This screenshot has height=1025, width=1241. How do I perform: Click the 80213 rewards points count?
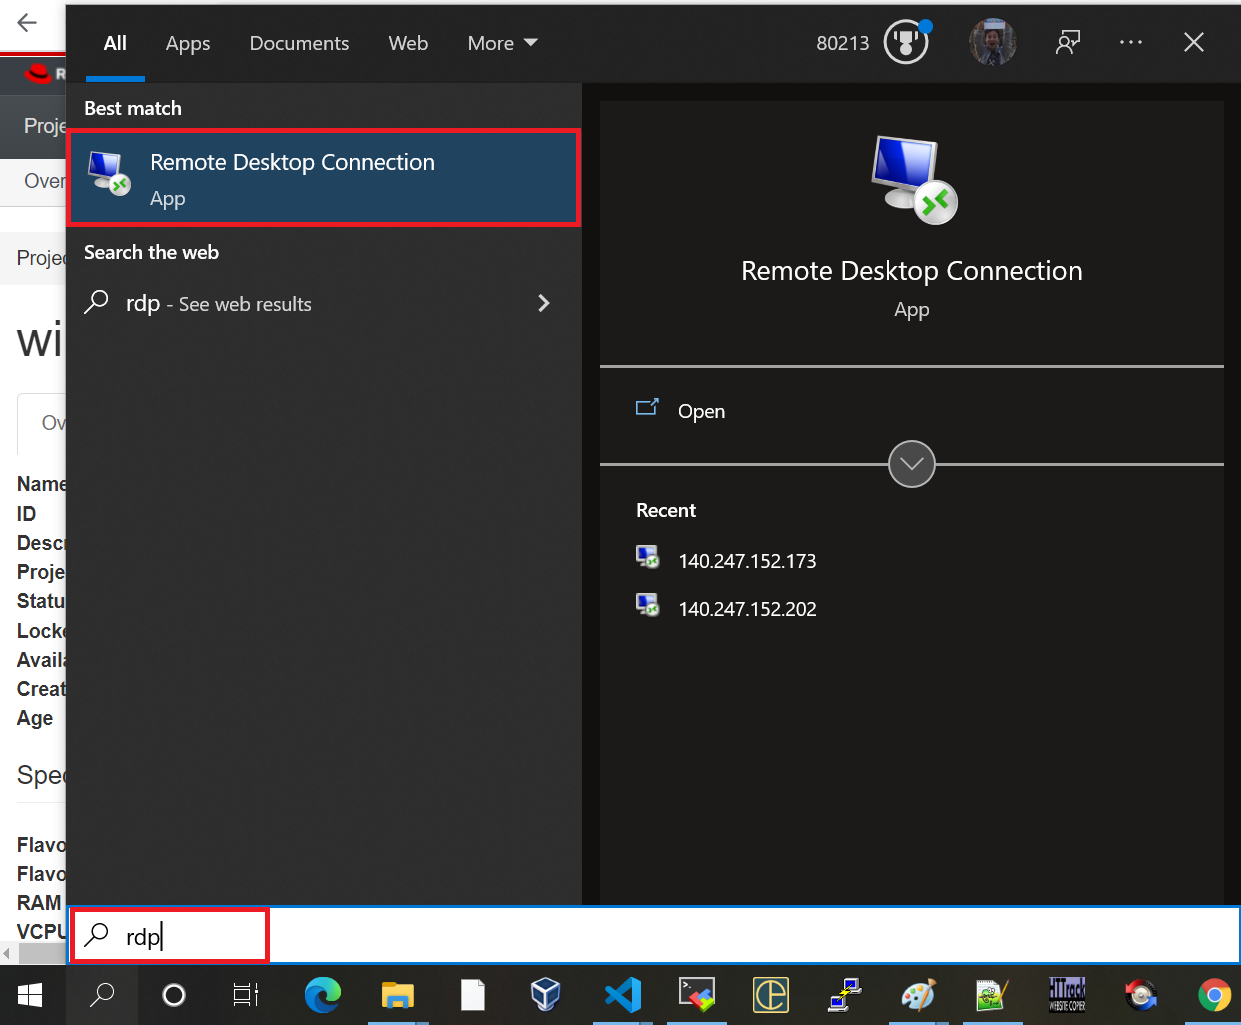coord(843,43)
